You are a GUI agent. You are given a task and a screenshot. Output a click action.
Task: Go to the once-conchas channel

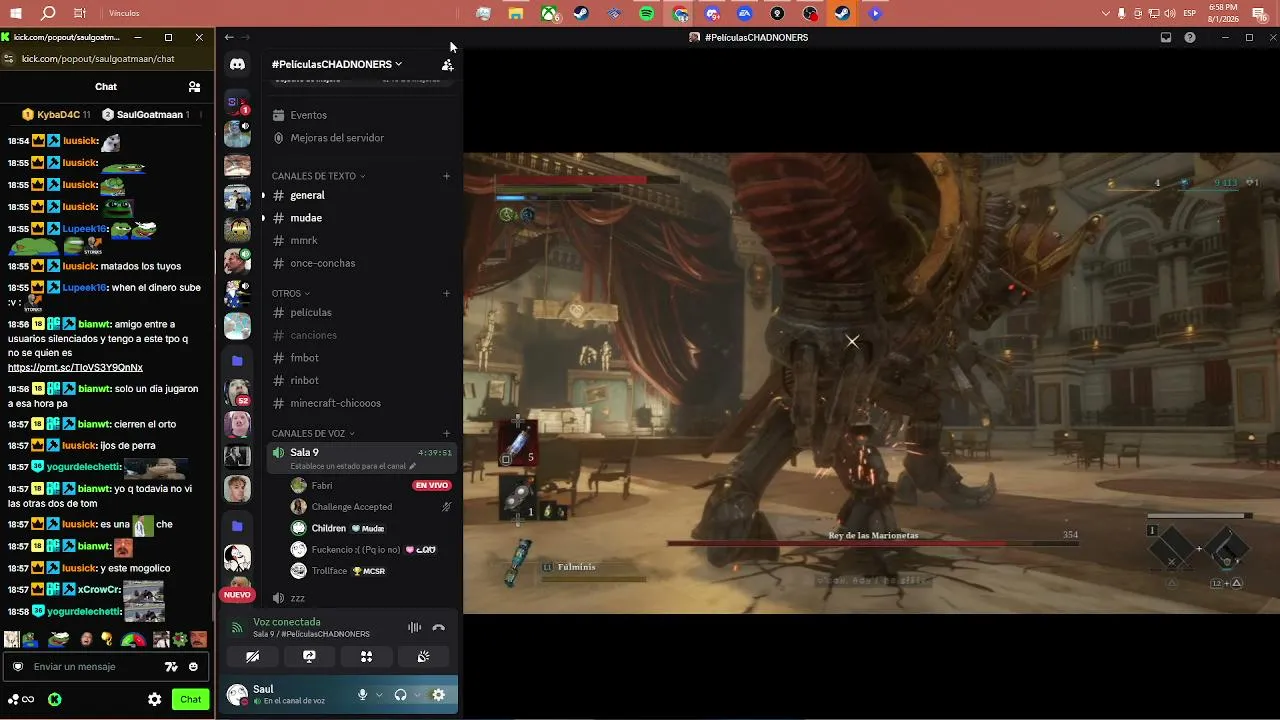pos(362,264)
